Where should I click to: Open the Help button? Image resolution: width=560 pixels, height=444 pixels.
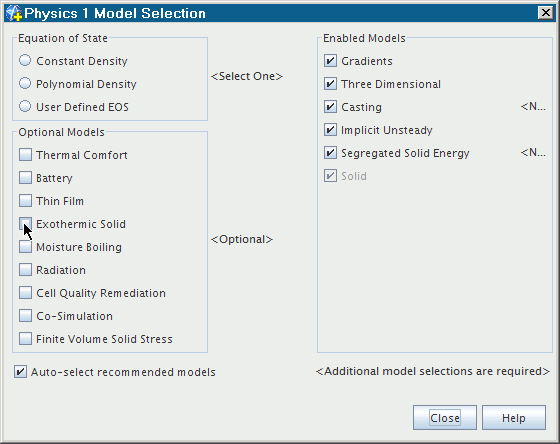tap(514, 418)
